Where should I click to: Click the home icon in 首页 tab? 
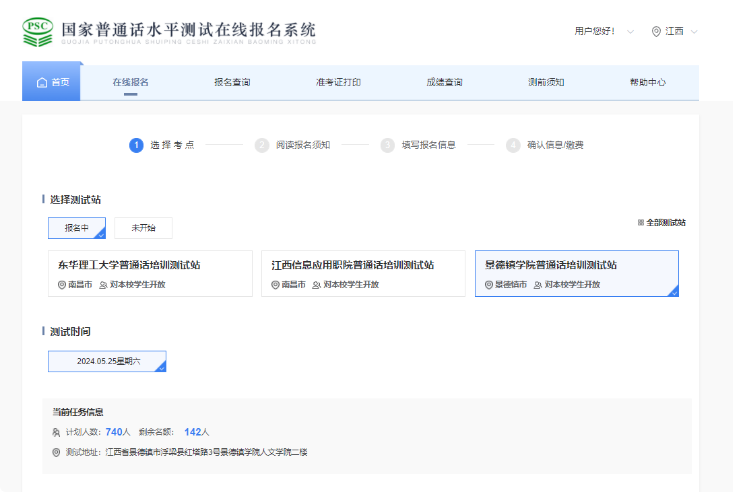pyautogui.click(x=41, y=83)
